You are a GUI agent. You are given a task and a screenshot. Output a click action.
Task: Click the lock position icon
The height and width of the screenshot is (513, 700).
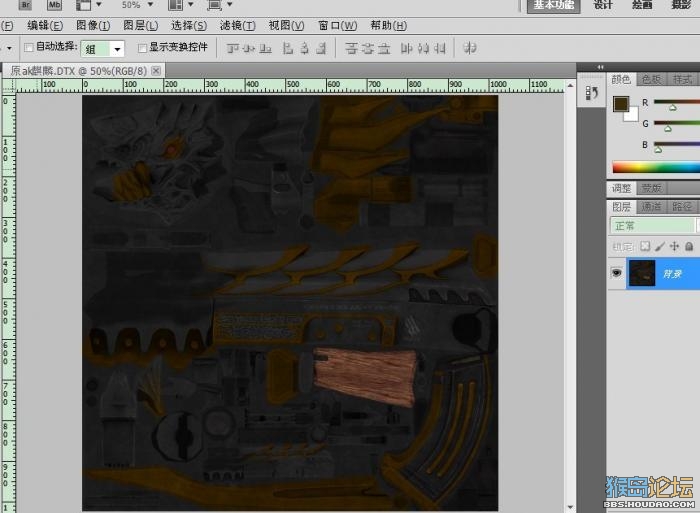(x=675, y=246)
